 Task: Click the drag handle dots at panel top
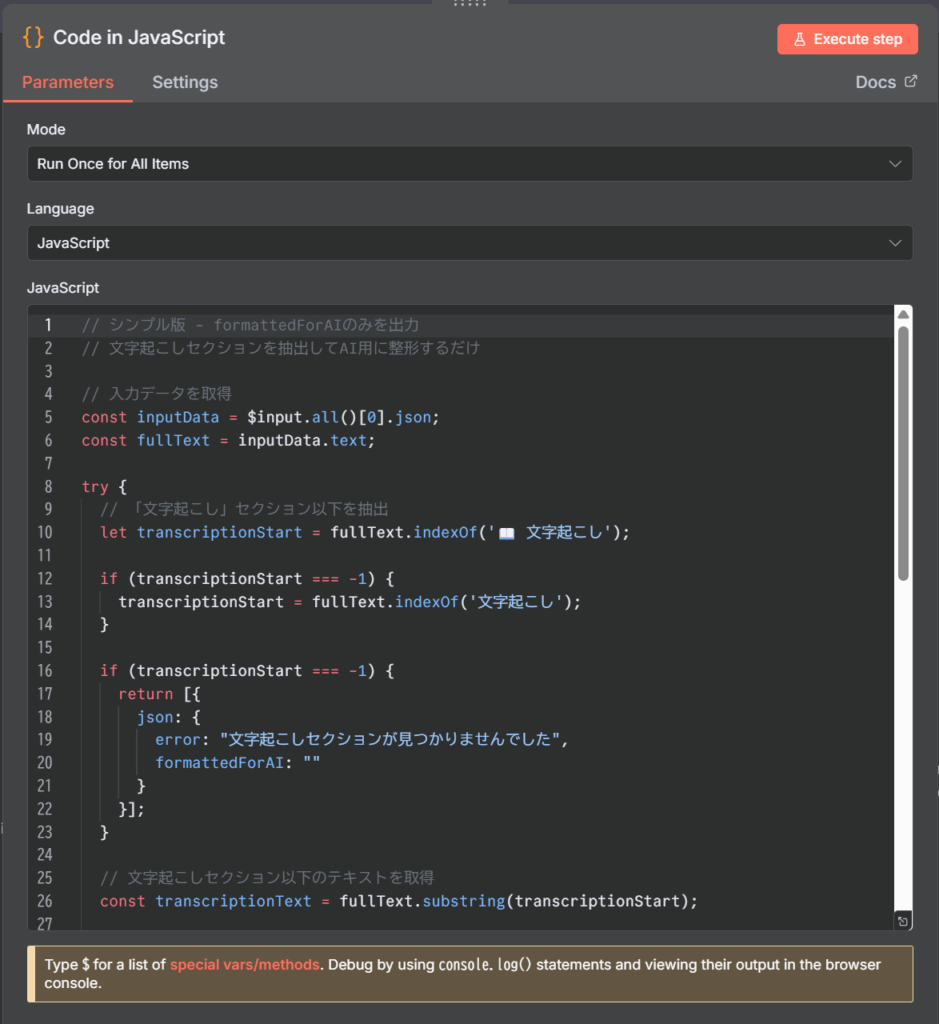pos(469,4)
